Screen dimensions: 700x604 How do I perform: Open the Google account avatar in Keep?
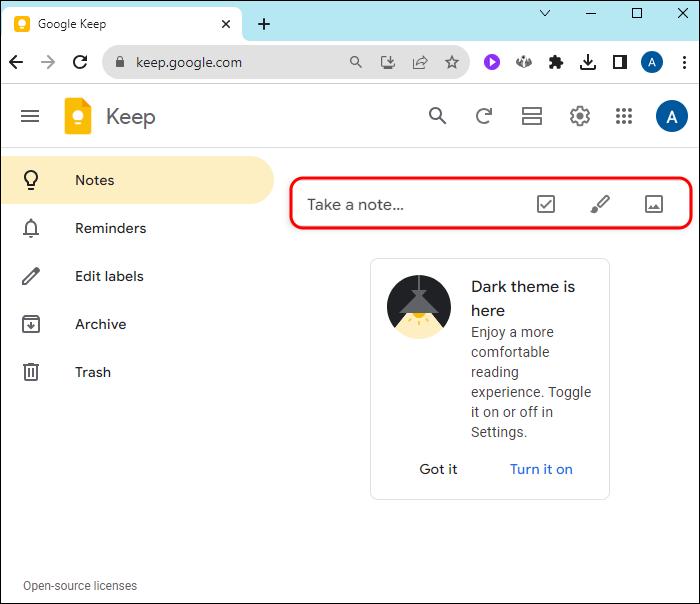point(671,116)
